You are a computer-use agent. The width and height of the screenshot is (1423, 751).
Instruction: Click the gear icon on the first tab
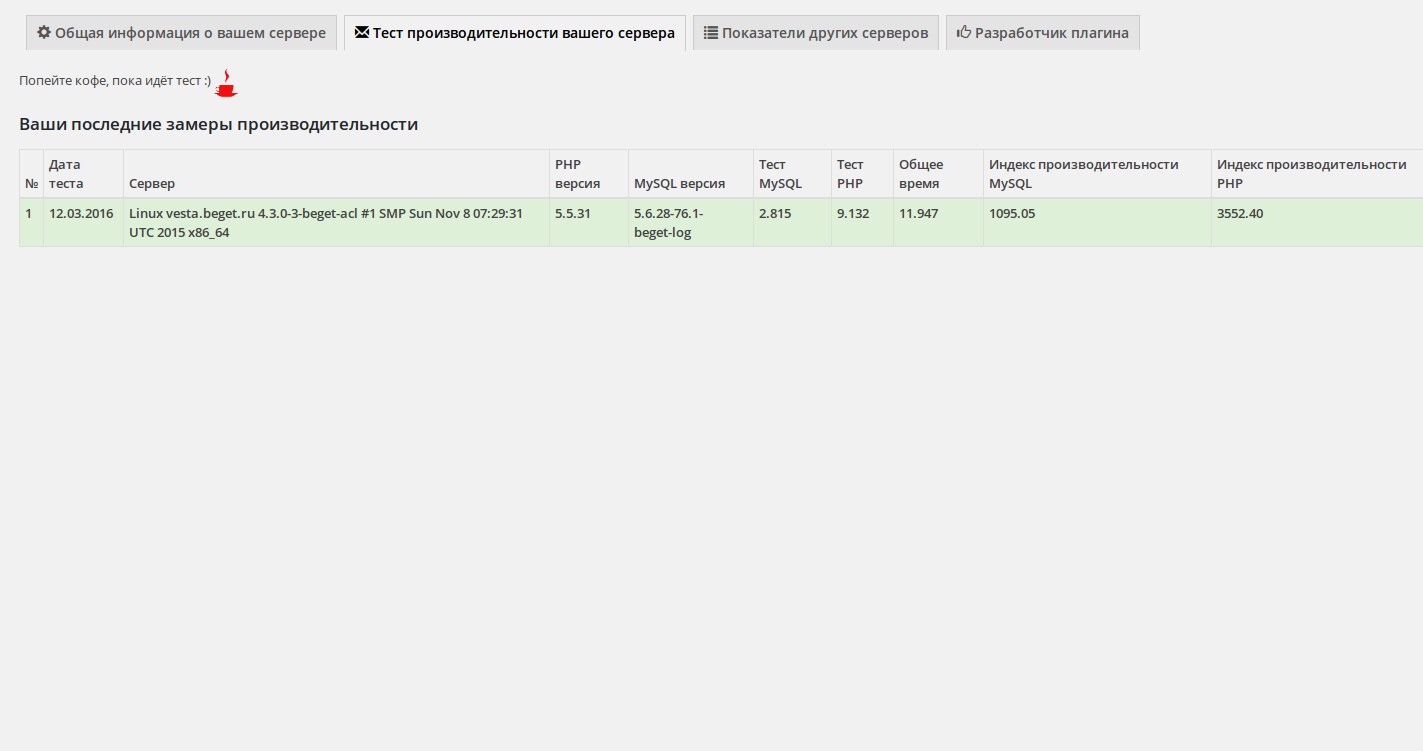pyautogui.click(x=44, y=32)
